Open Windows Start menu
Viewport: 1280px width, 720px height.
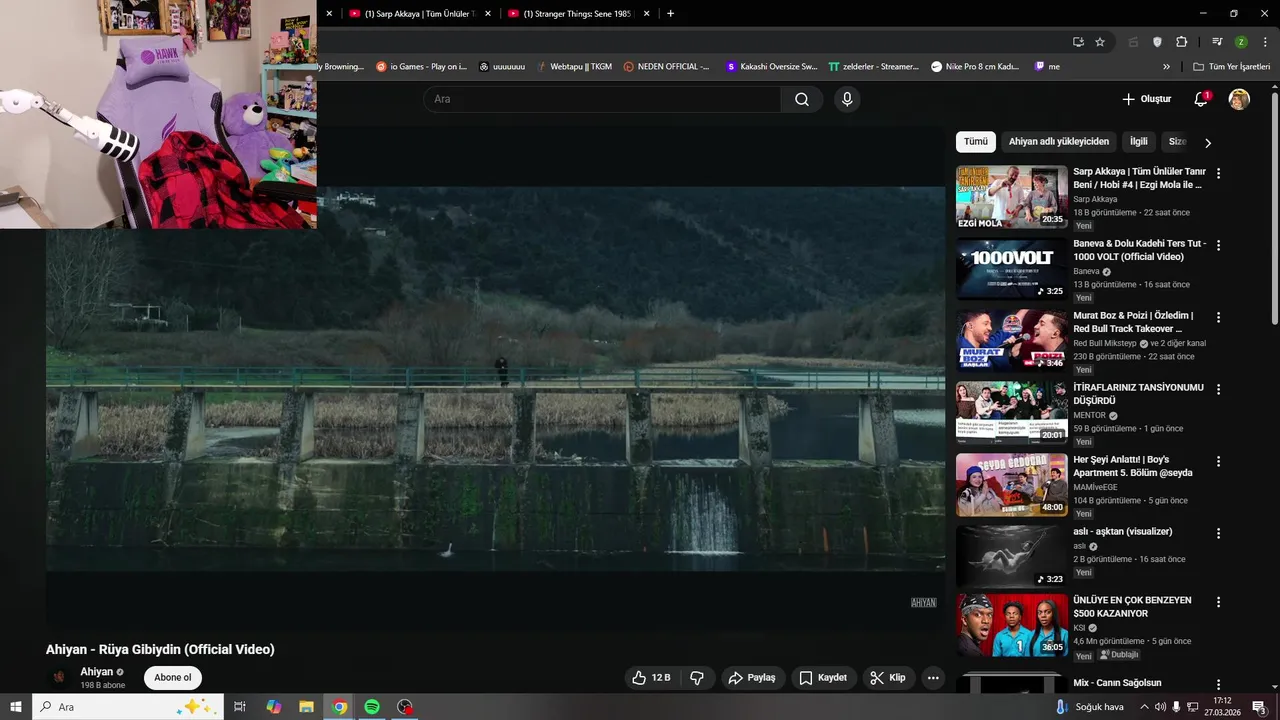click(x=16, y=707)
